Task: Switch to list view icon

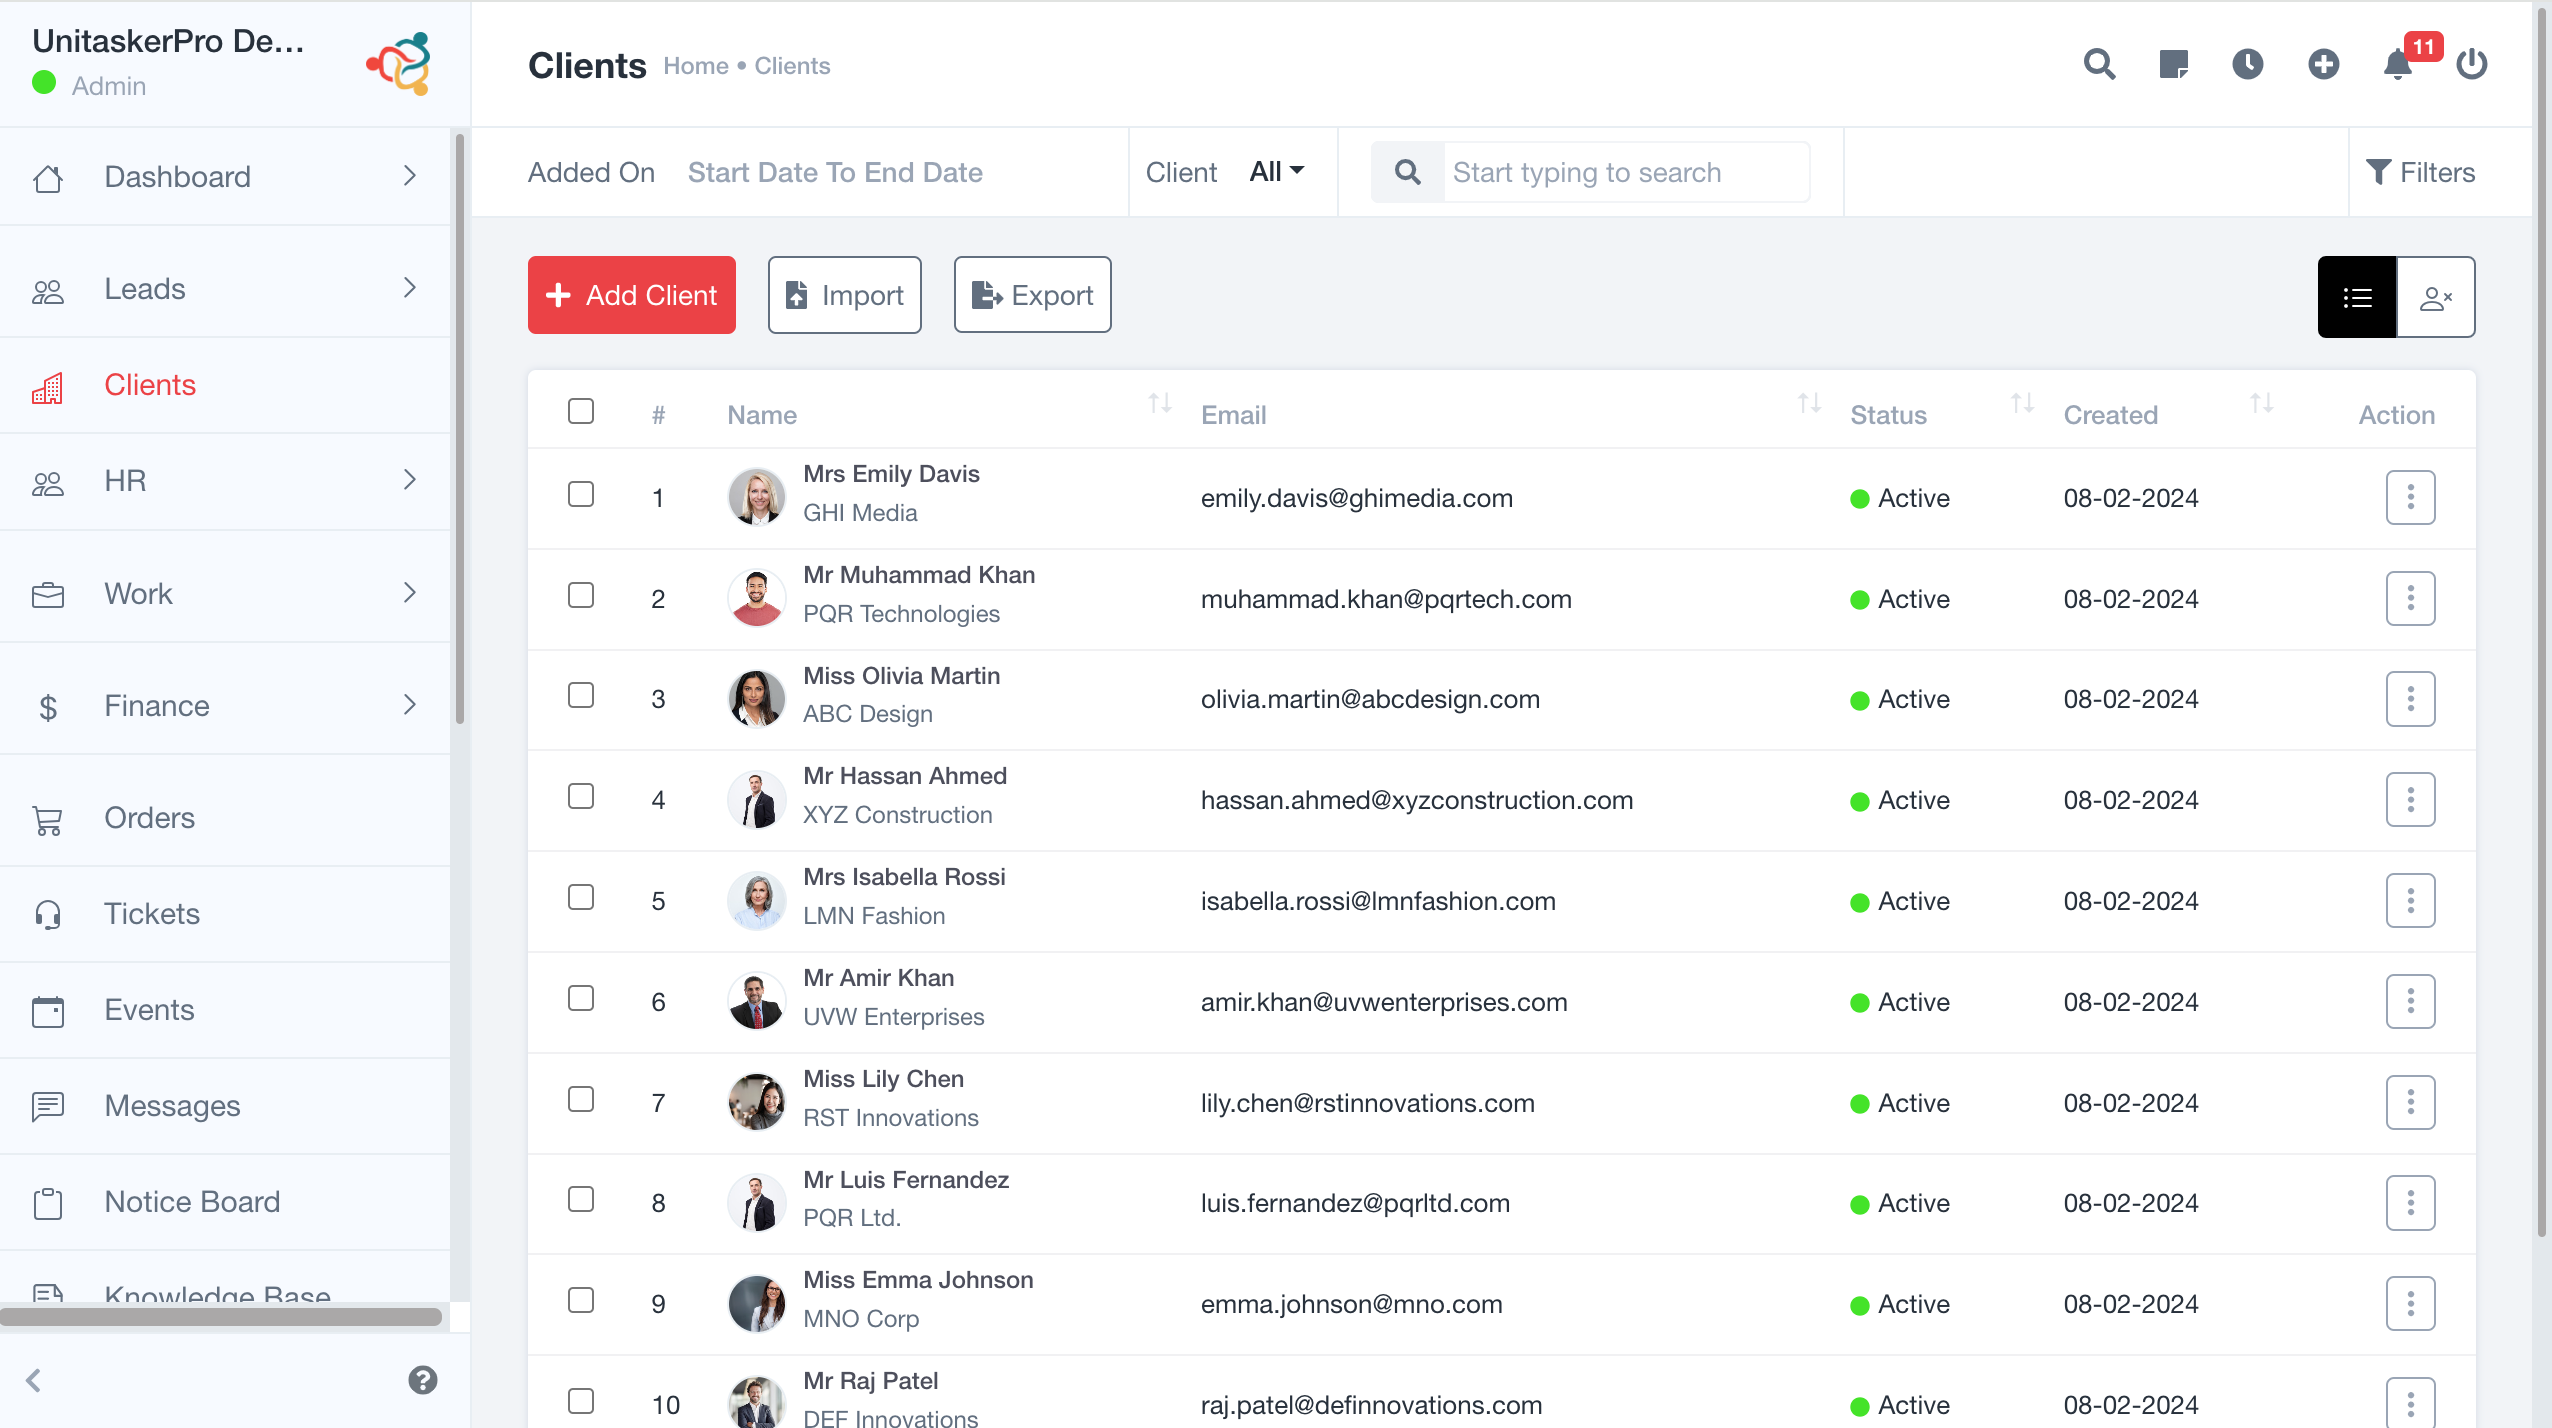Action: [2357, 297]
